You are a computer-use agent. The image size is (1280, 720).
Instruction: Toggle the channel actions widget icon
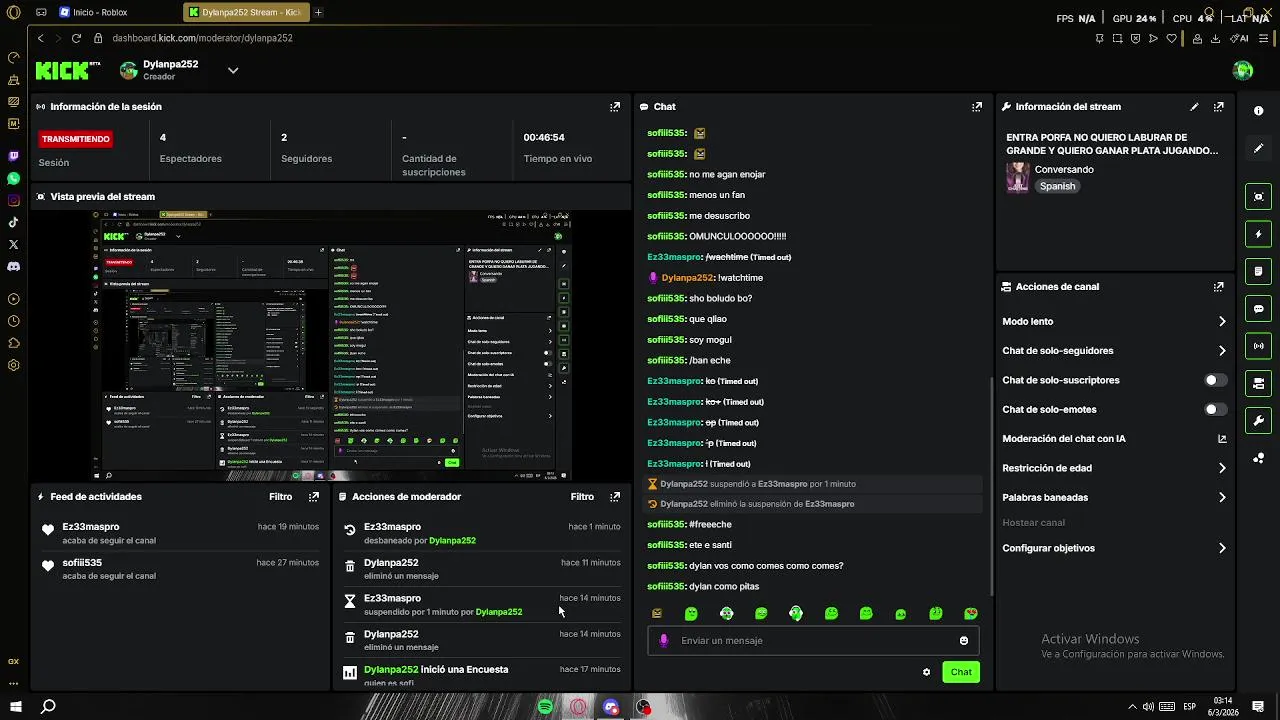coord(1259,383)
